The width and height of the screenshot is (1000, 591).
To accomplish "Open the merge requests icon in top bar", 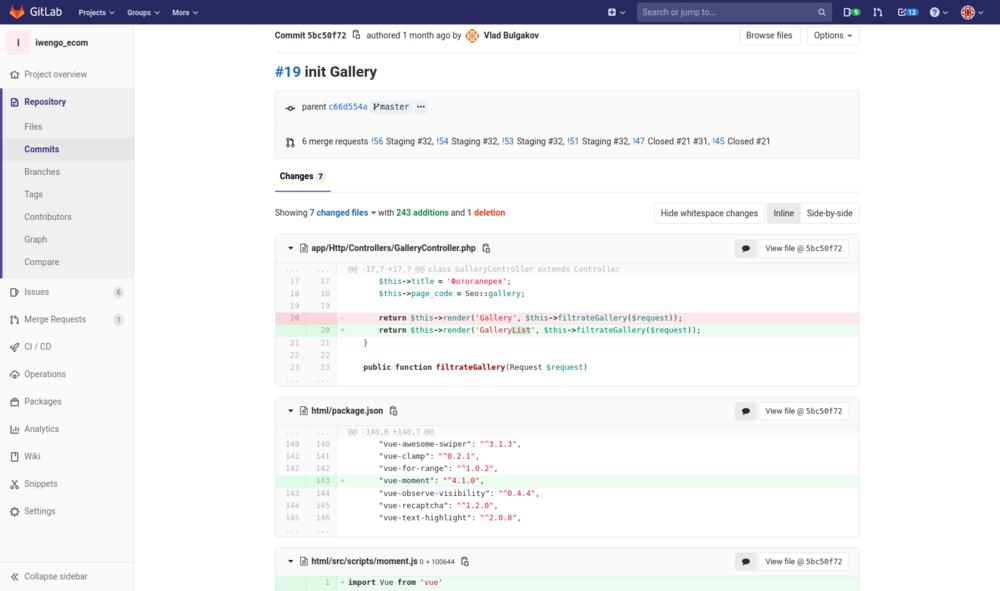I will coord(878,12).
